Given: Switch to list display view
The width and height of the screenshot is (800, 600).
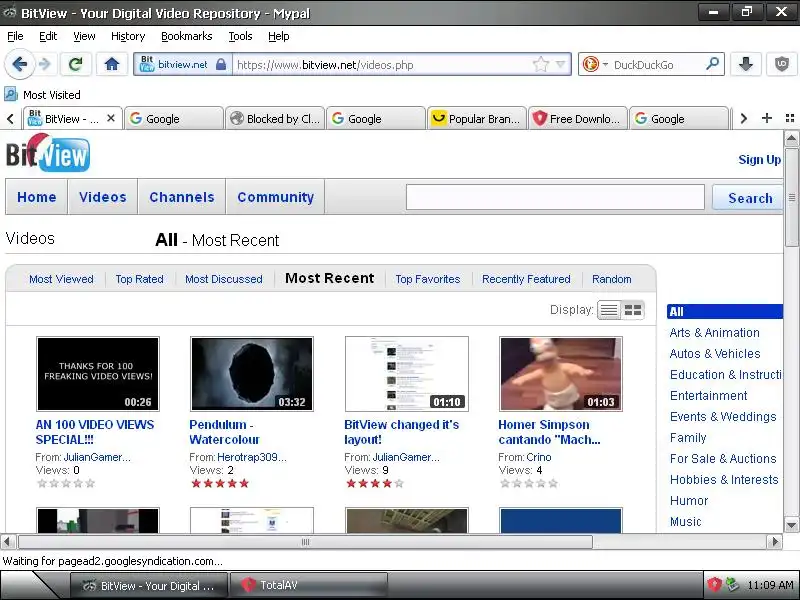Looking at the screenshot, I should pos(609,310).
